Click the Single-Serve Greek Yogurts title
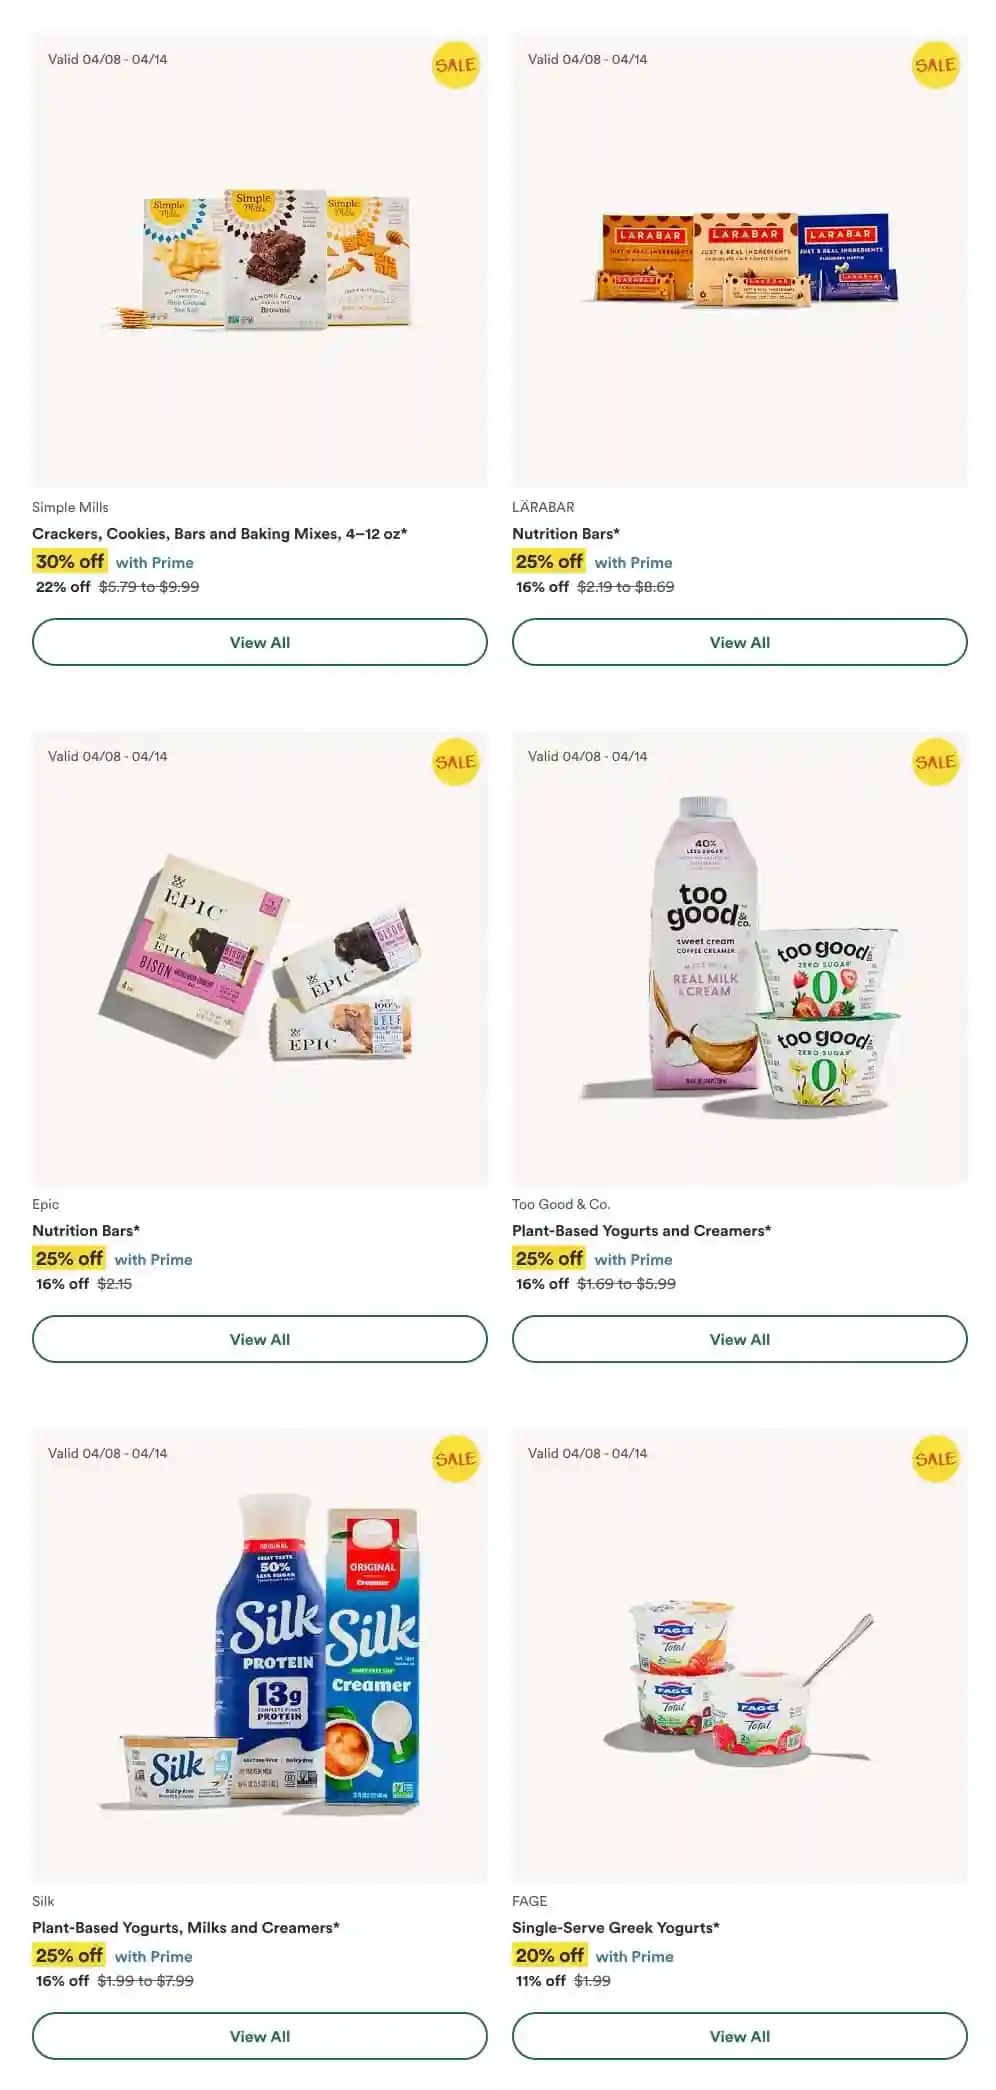Image resolution: width=996 pixels, height=2090 pixels. pos(616,1927)
